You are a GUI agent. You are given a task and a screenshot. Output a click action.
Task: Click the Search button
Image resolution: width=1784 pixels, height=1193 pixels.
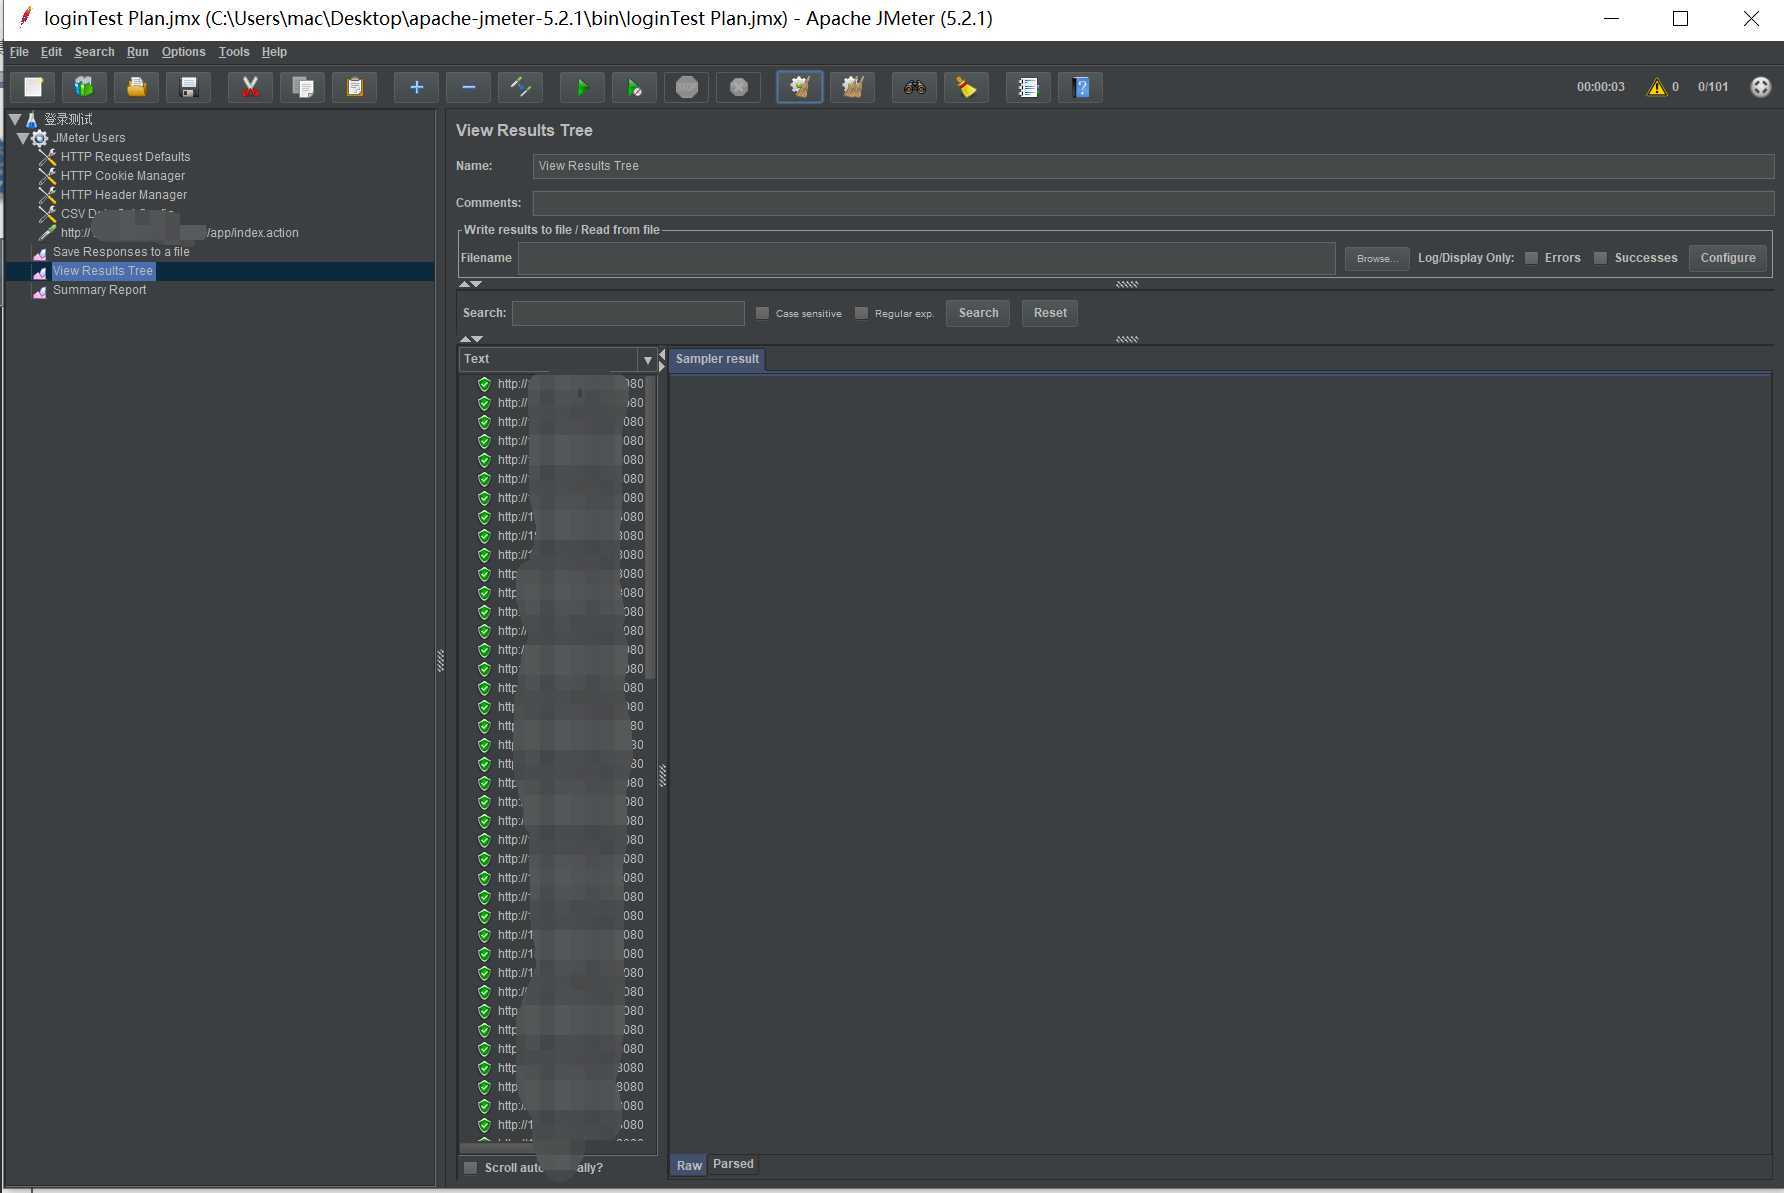978,313
